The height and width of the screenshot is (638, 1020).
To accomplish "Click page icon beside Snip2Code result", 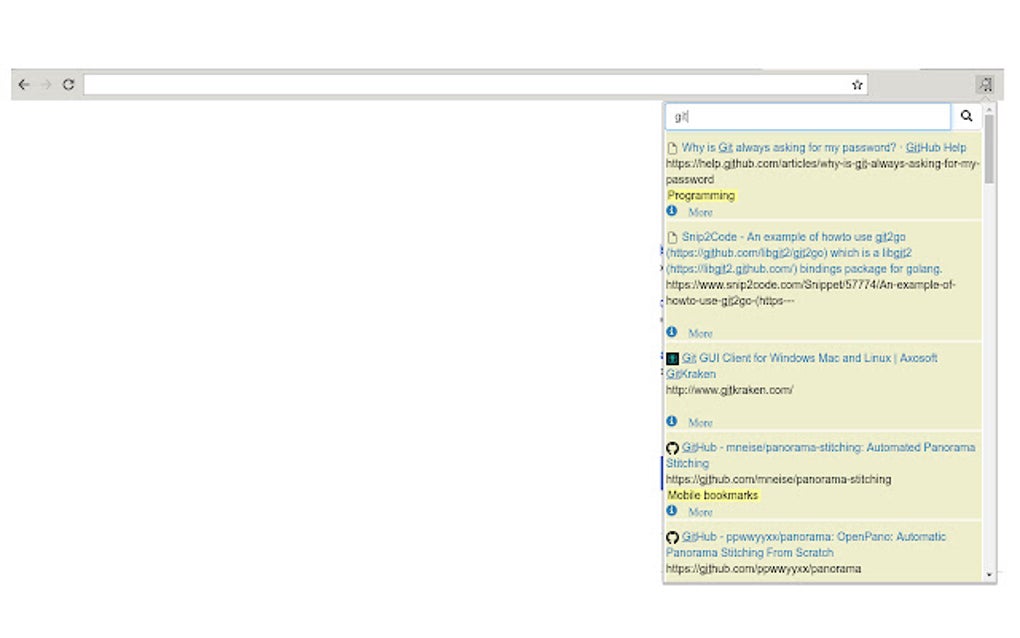I will point(673,237).
